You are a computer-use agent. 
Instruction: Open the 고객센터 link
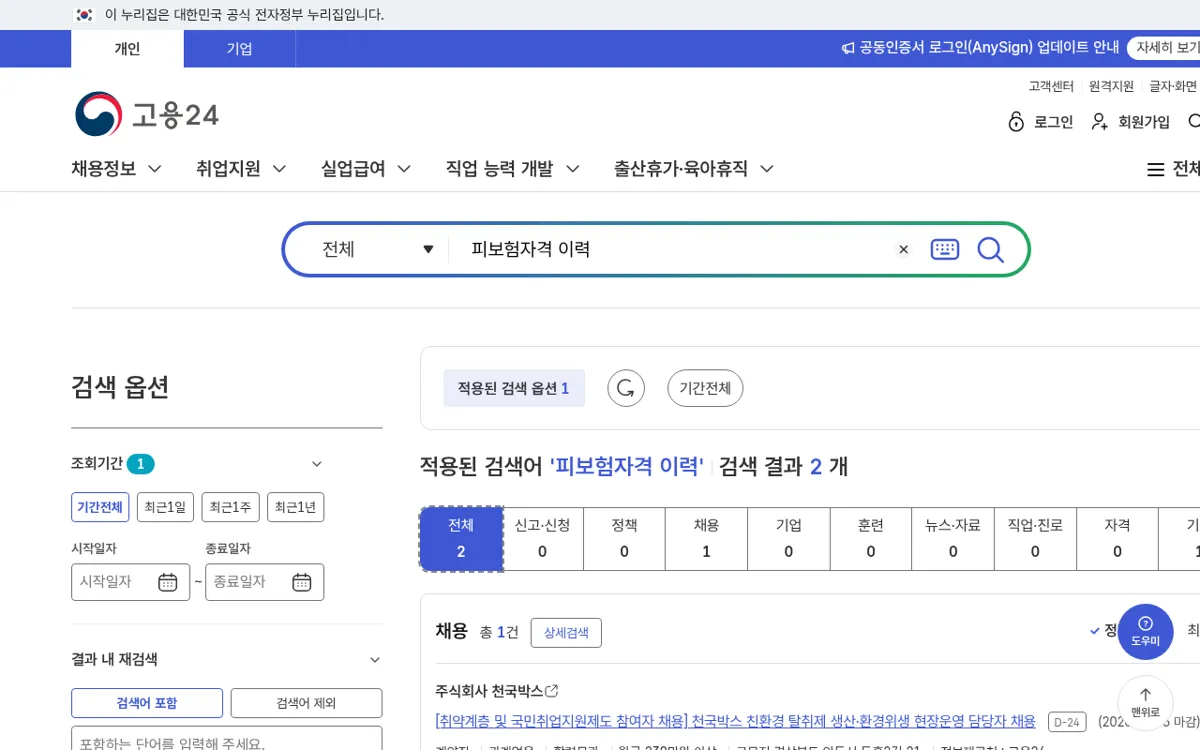coord(1051,86)
